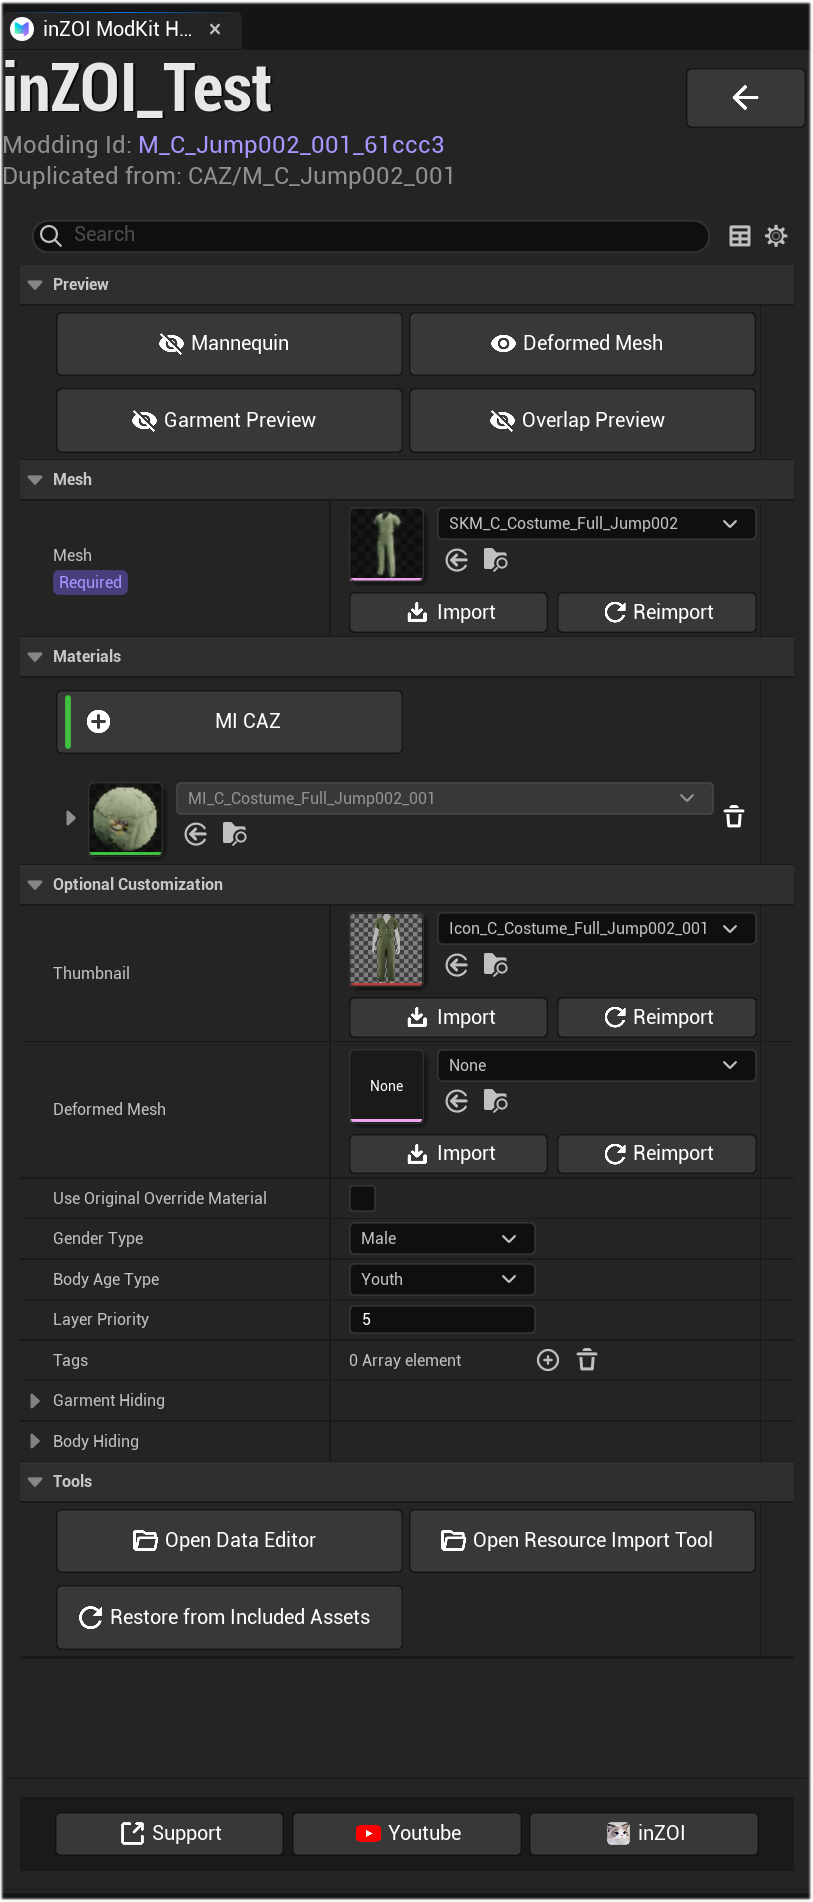Enable Use Original Override Material checkbox
813x1902 pixels.
pyautogui.click(x=362, y=1198)
